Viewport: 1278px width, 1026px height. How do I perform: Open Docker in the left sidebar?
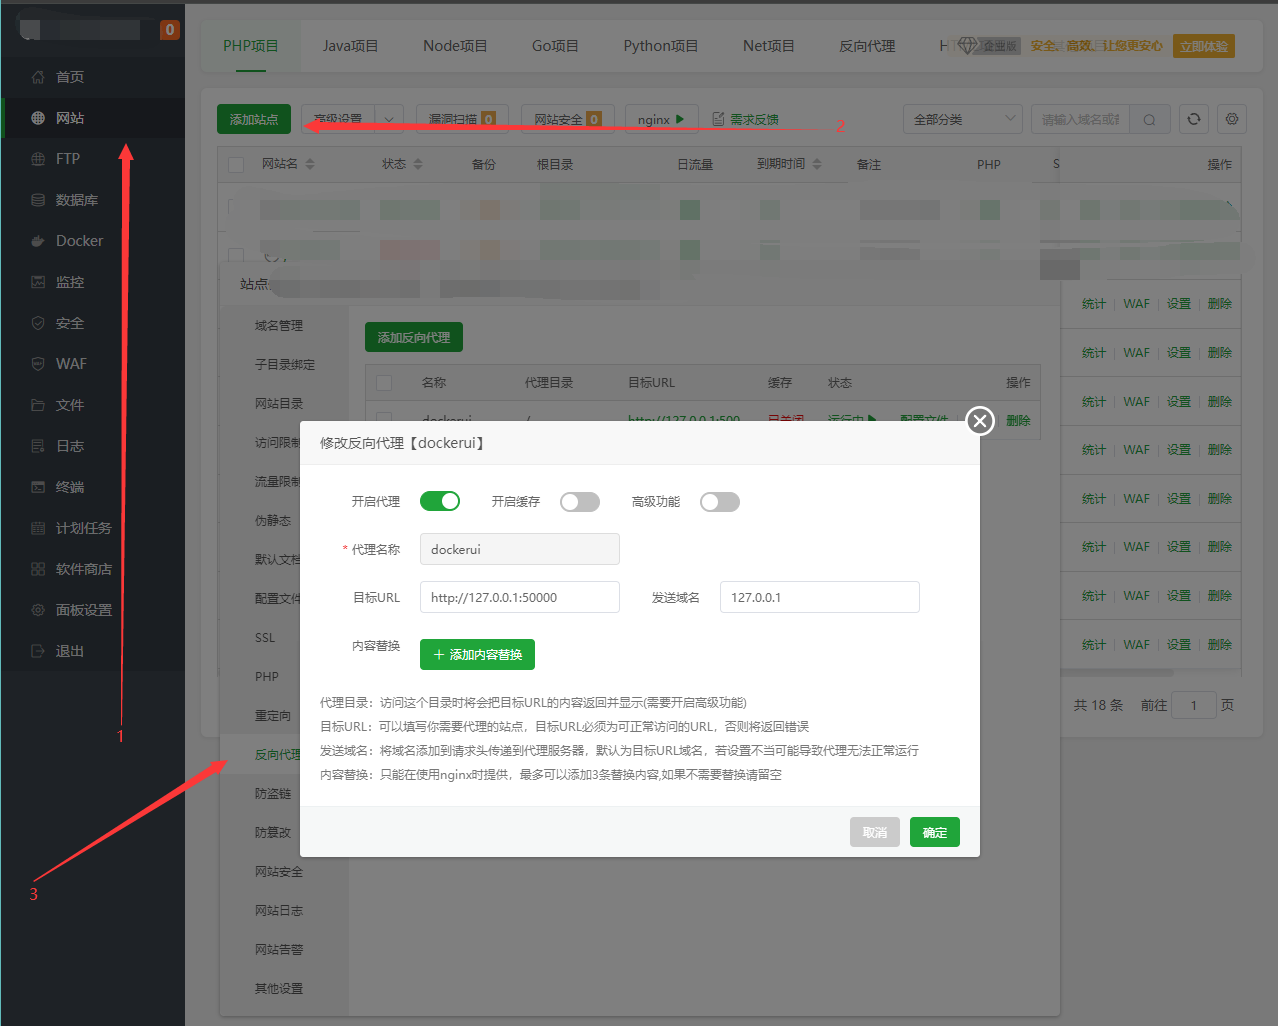pyautogui.click(x=79, y=241)
